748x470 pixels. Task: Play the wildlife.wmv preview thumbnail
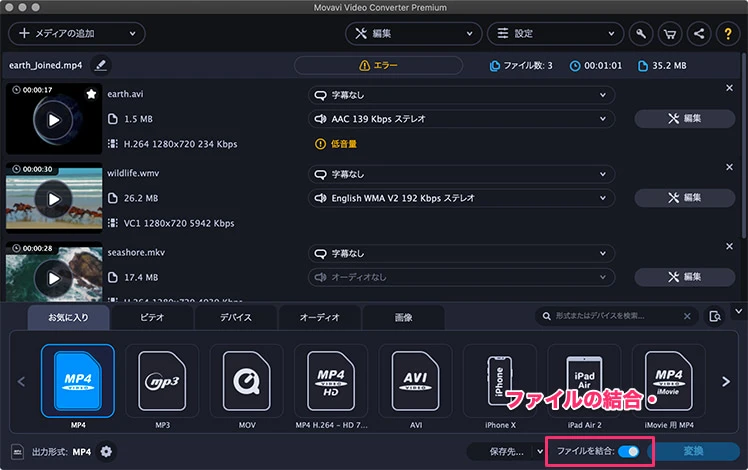coord(54,199)
